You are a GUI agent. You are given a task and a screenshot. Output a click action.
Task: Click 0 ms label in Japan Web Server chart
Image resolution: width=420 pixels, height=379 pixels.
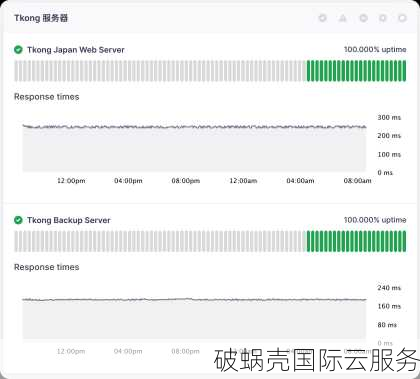click(x=385, y=173)
